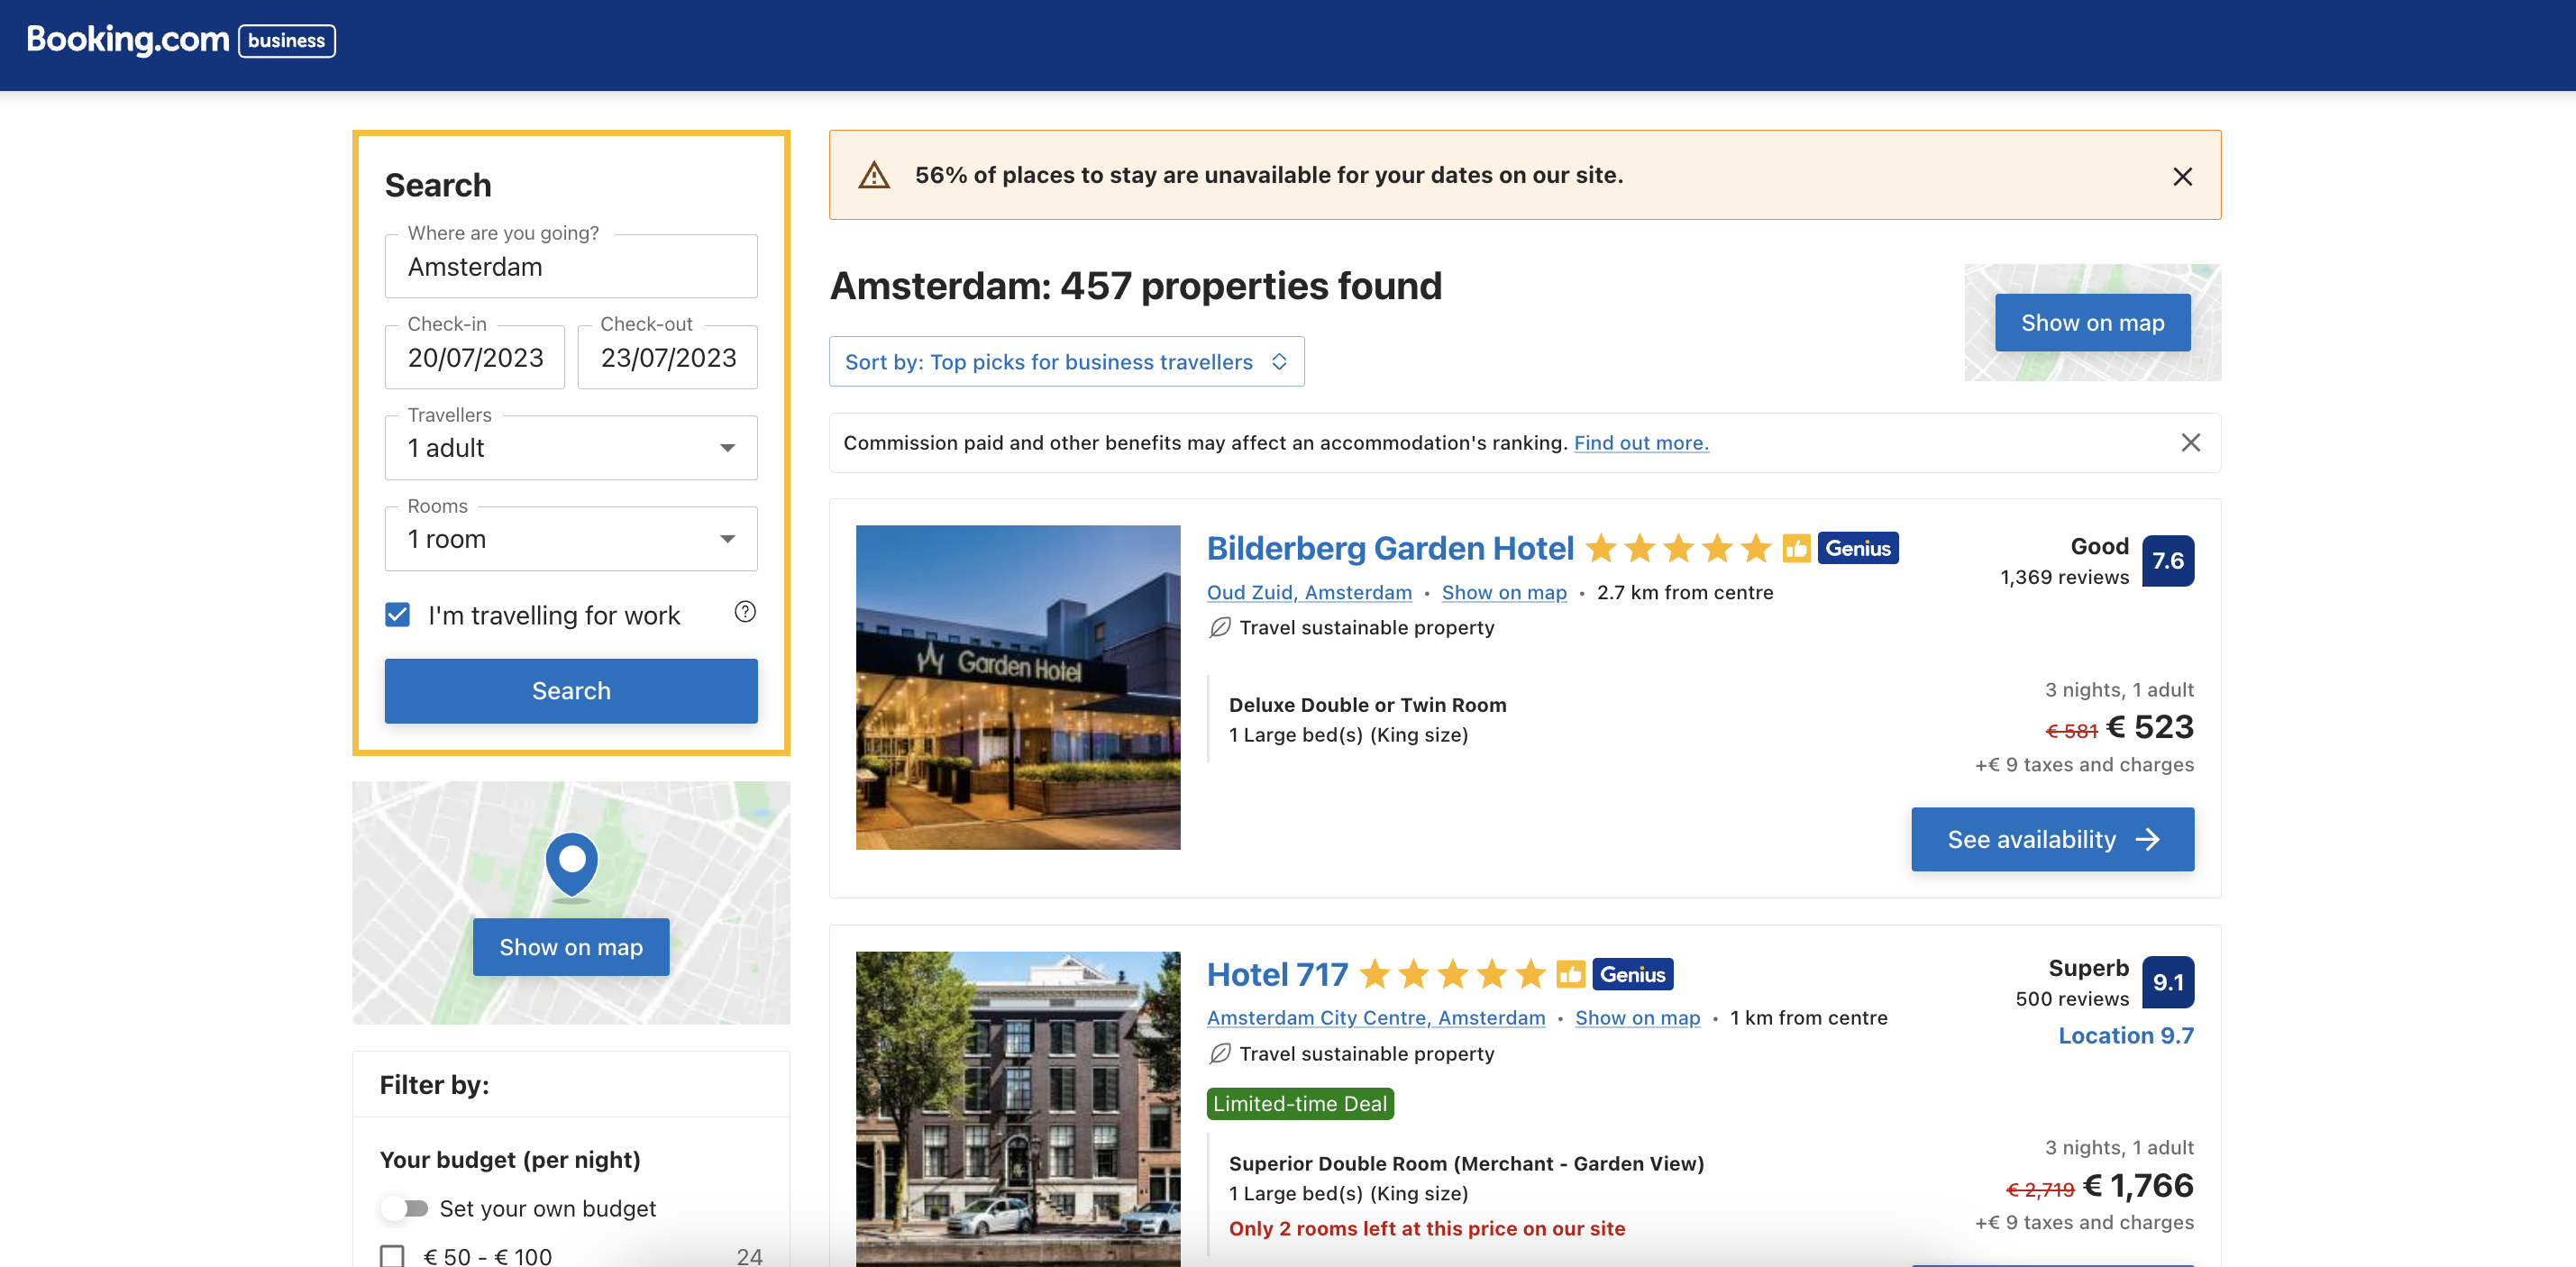The width and height of the screenshot is (2576, 1267).
Task: Click the Genius badge on Bilderberg Garden Hotel
Action: click(x=1858, y=548)
